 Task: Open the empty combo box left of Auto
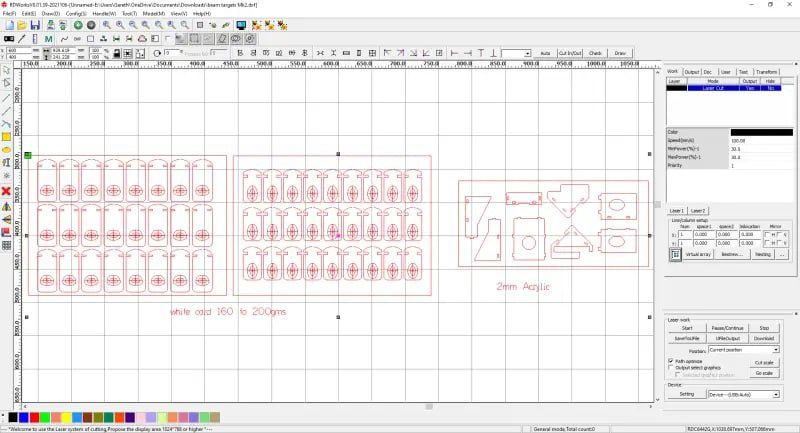(516, 53)
